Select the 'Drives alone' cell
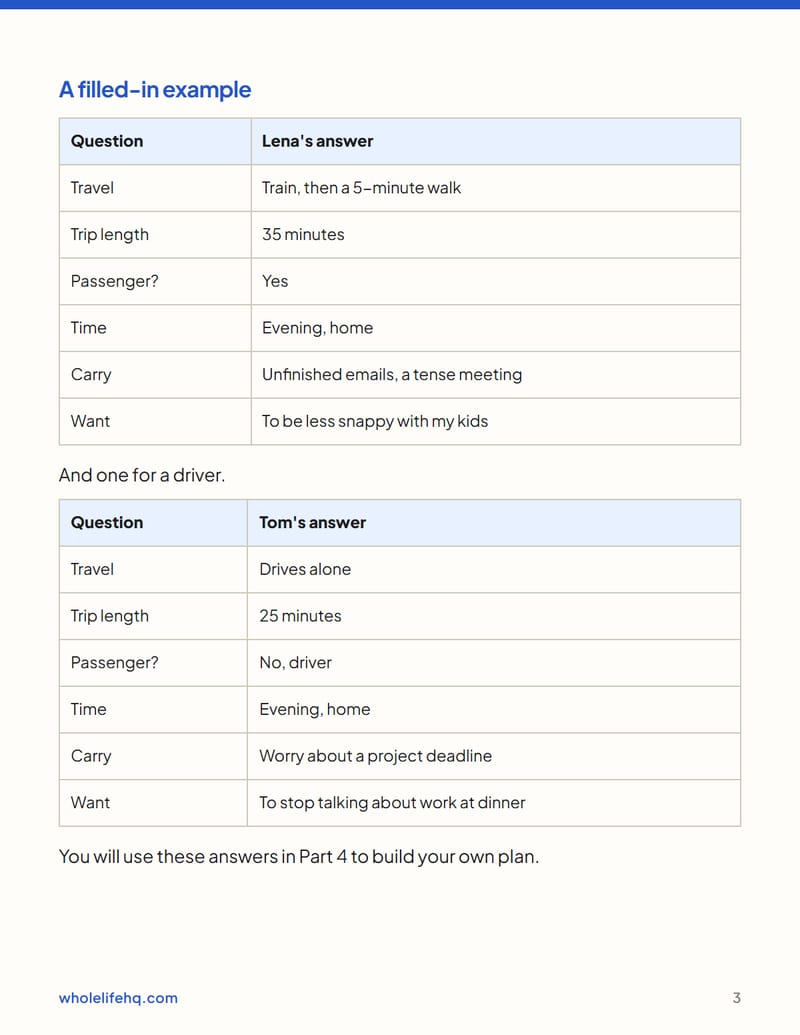 tap(494, 570)
